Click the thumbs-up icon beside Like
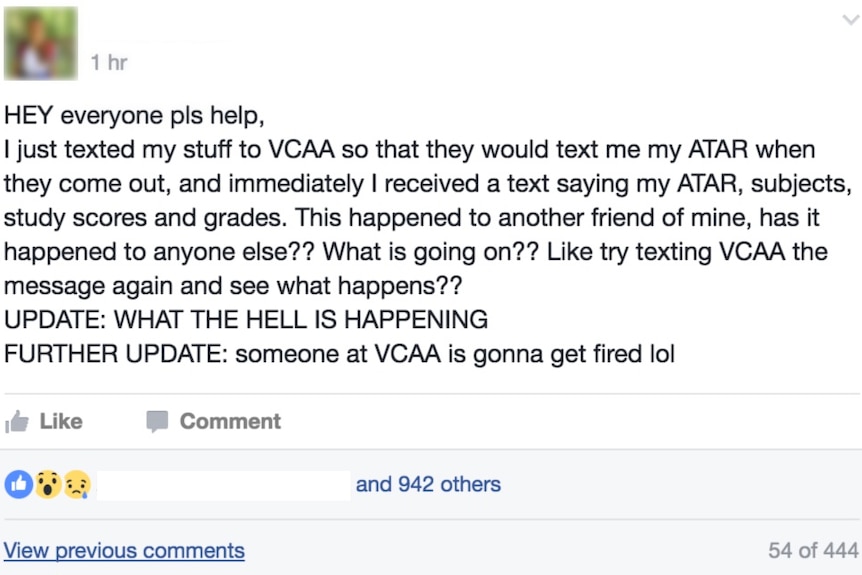This screenshot has height=575, width=862. pos(16,422)
